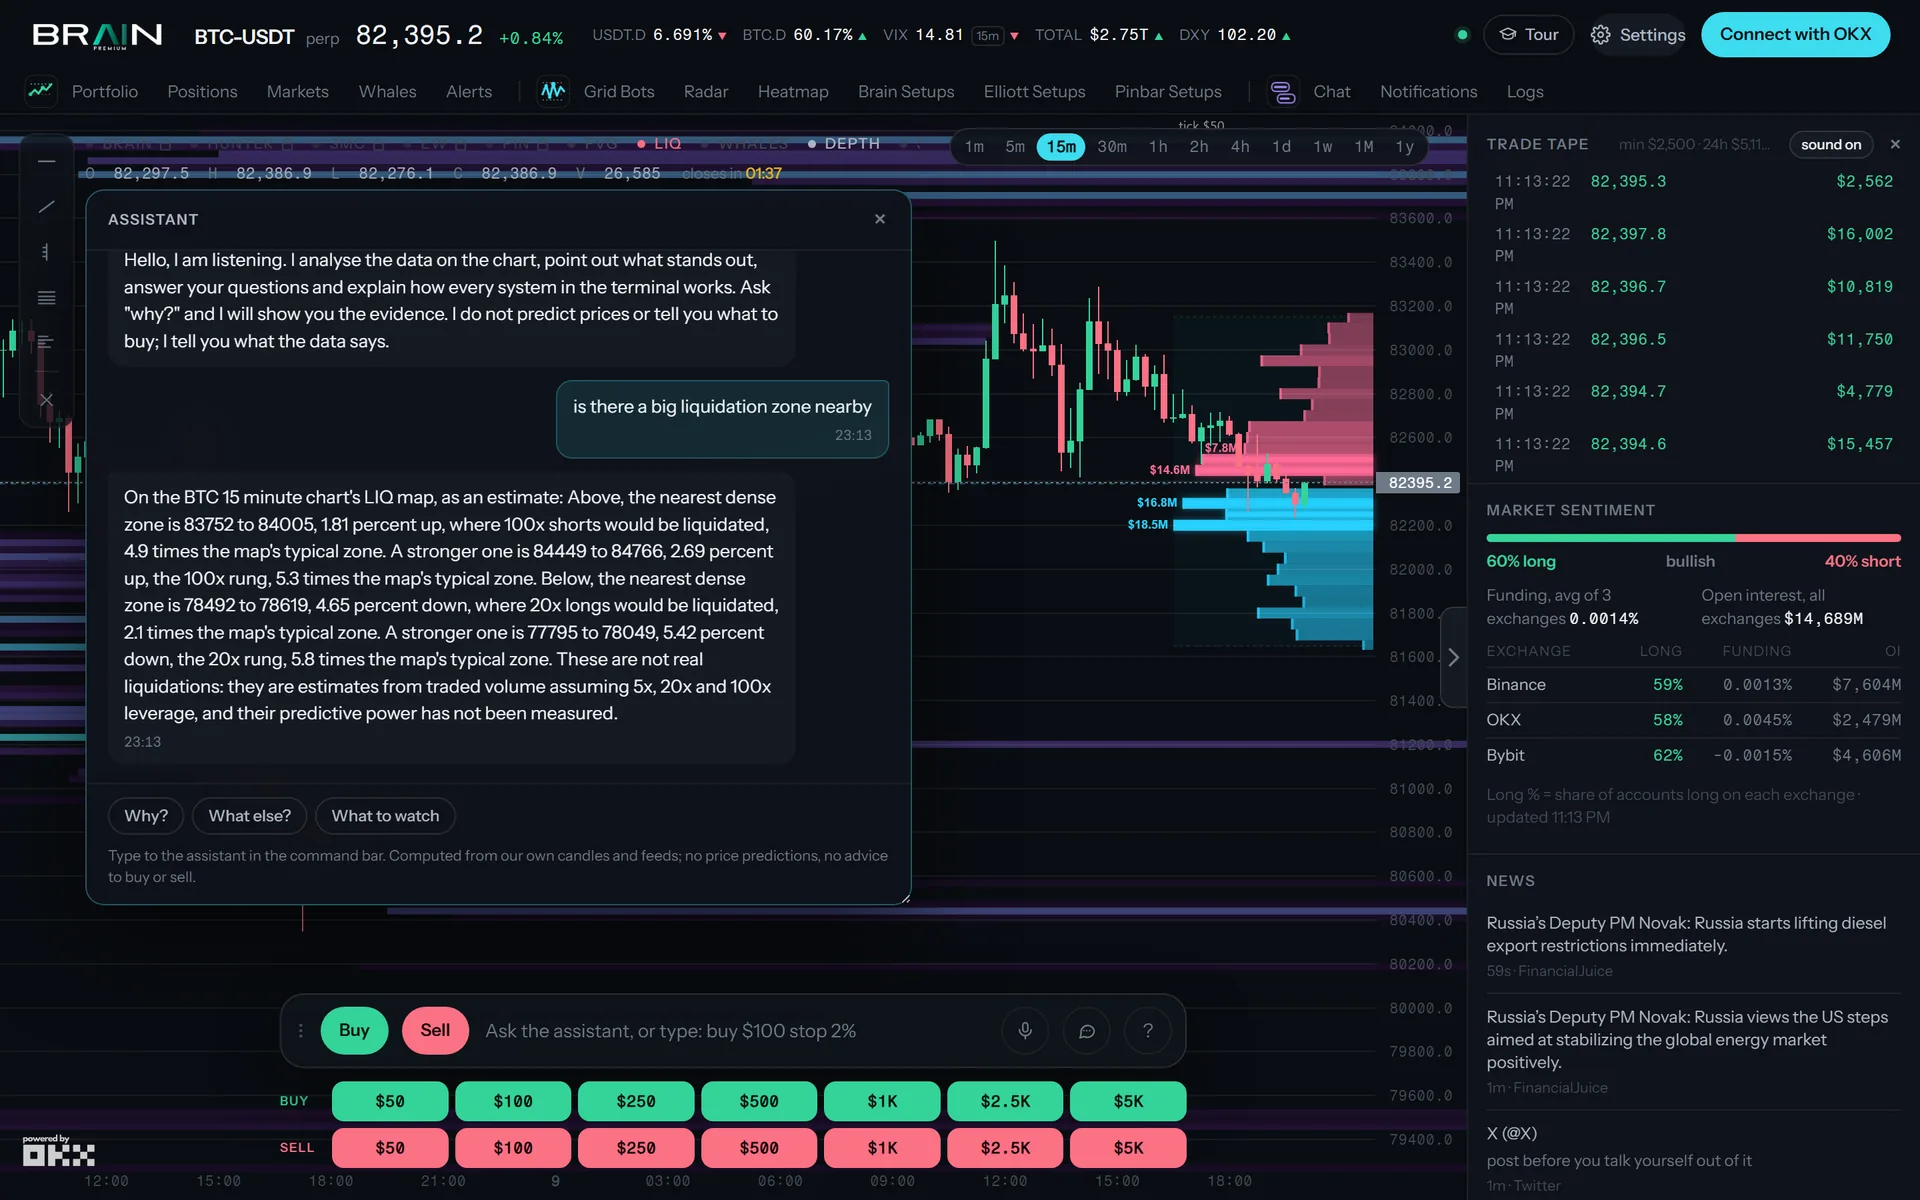The width and height of the screenshot is (1920, 1200).
Task: Open the Logs page
Action: click(x=1525, y=91)
